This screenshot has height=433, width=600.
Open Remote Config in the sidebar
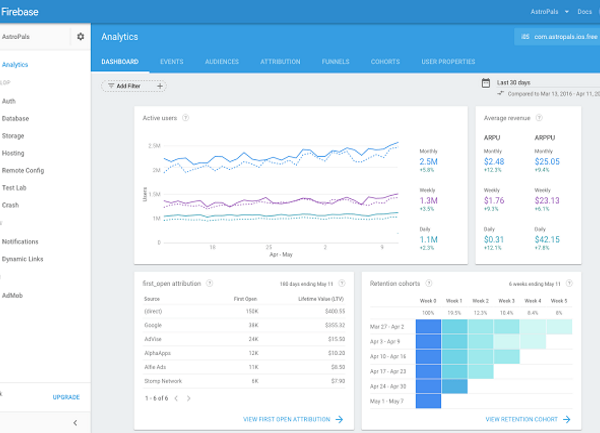23,170
